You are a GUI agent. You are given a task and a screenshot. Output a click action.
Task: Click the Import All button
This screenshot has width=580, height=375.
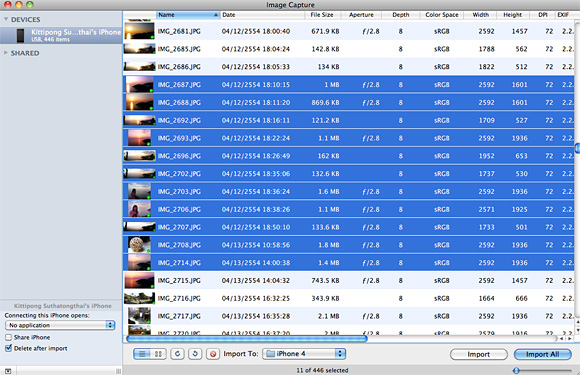542,354
